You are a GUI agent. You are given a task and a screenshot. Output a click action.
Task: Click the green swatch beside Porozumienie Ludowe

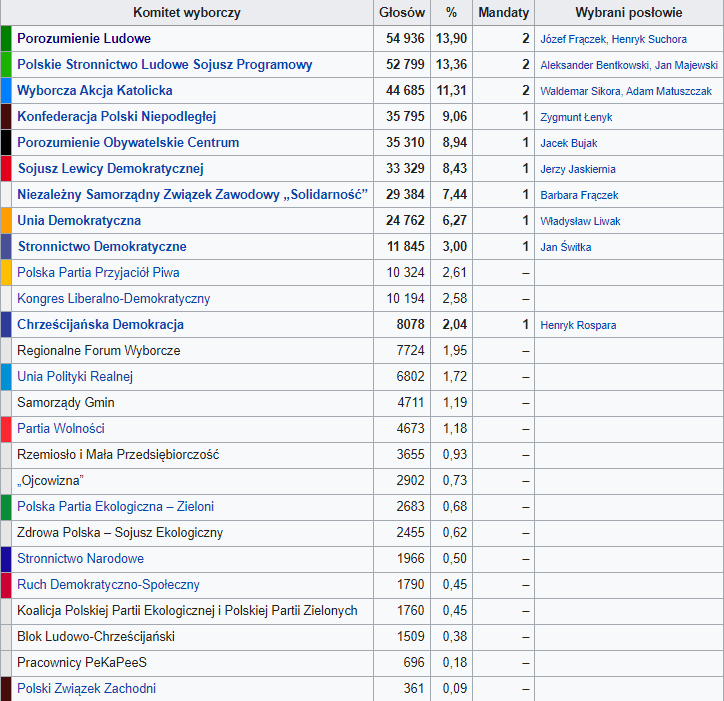[6, 39]
